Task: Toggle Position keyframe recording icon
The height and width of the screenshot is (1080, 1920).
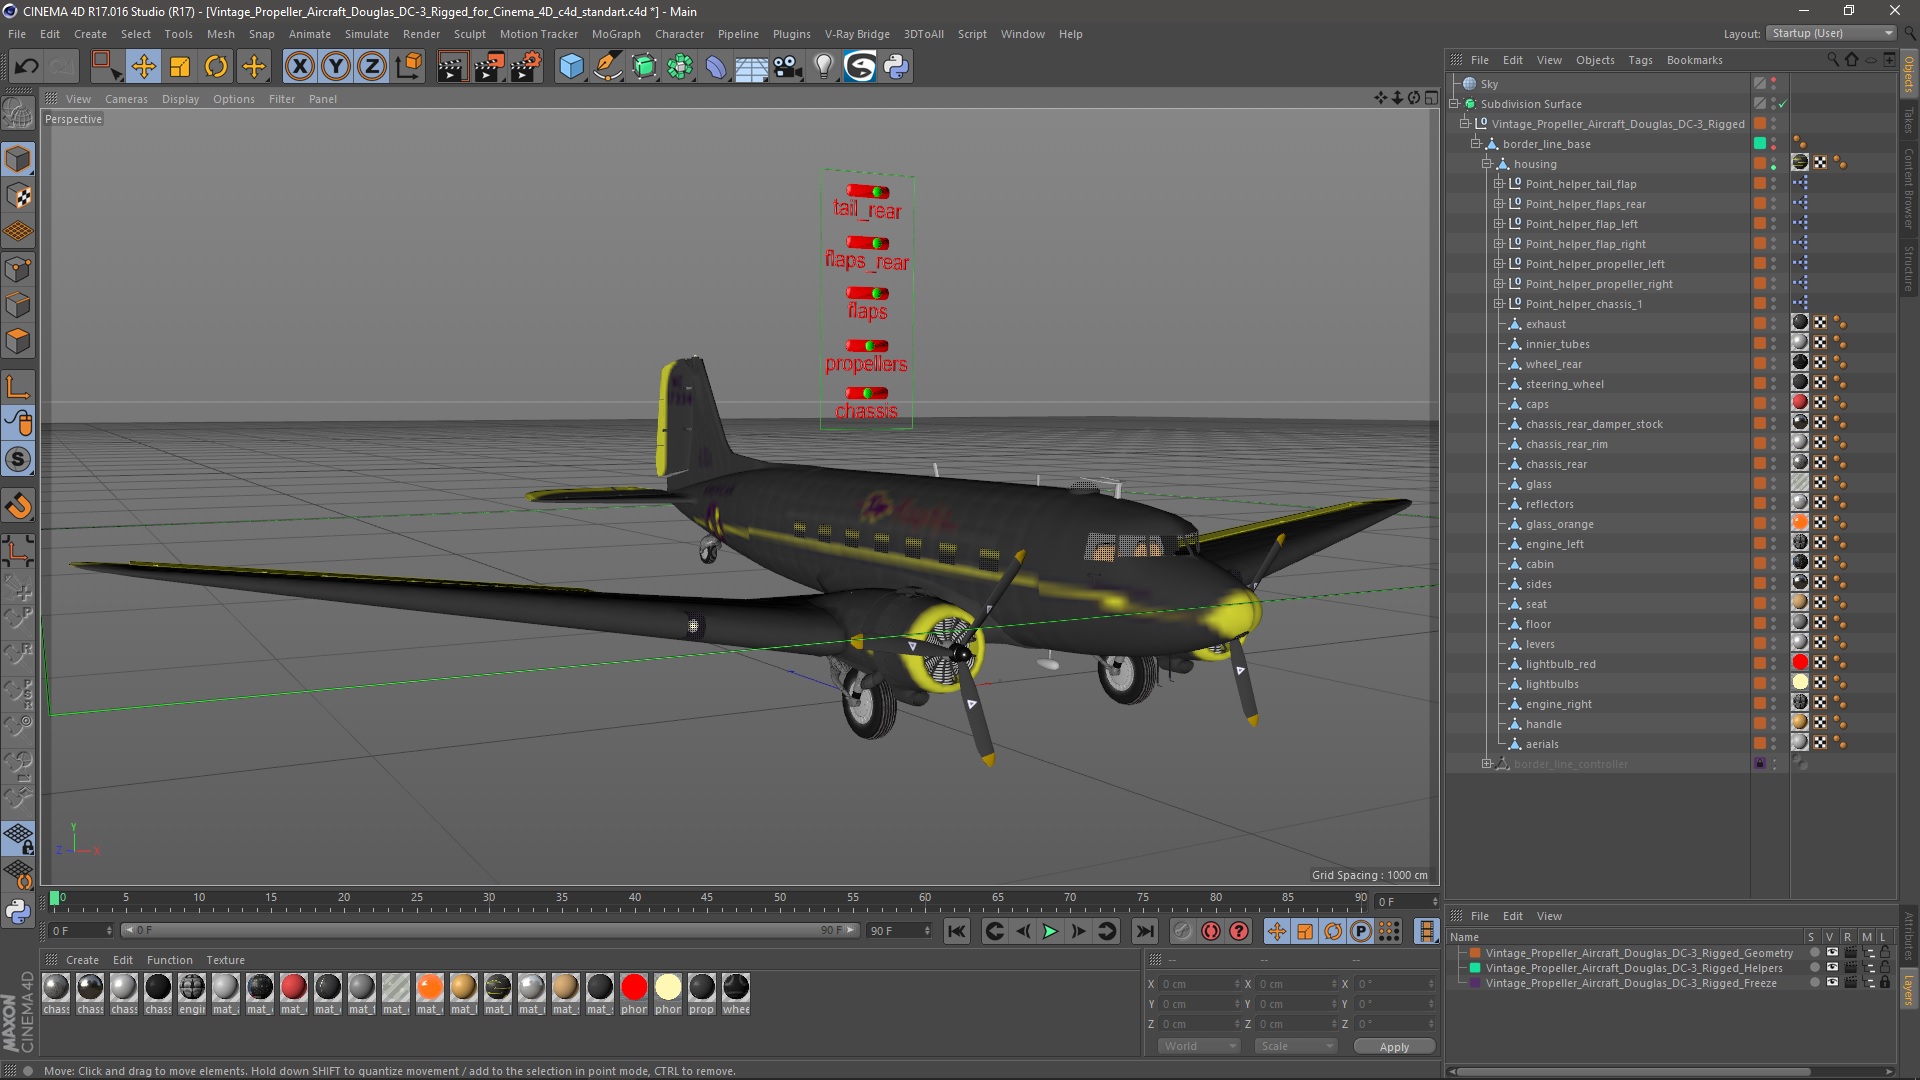Action: coord(1277,931)
